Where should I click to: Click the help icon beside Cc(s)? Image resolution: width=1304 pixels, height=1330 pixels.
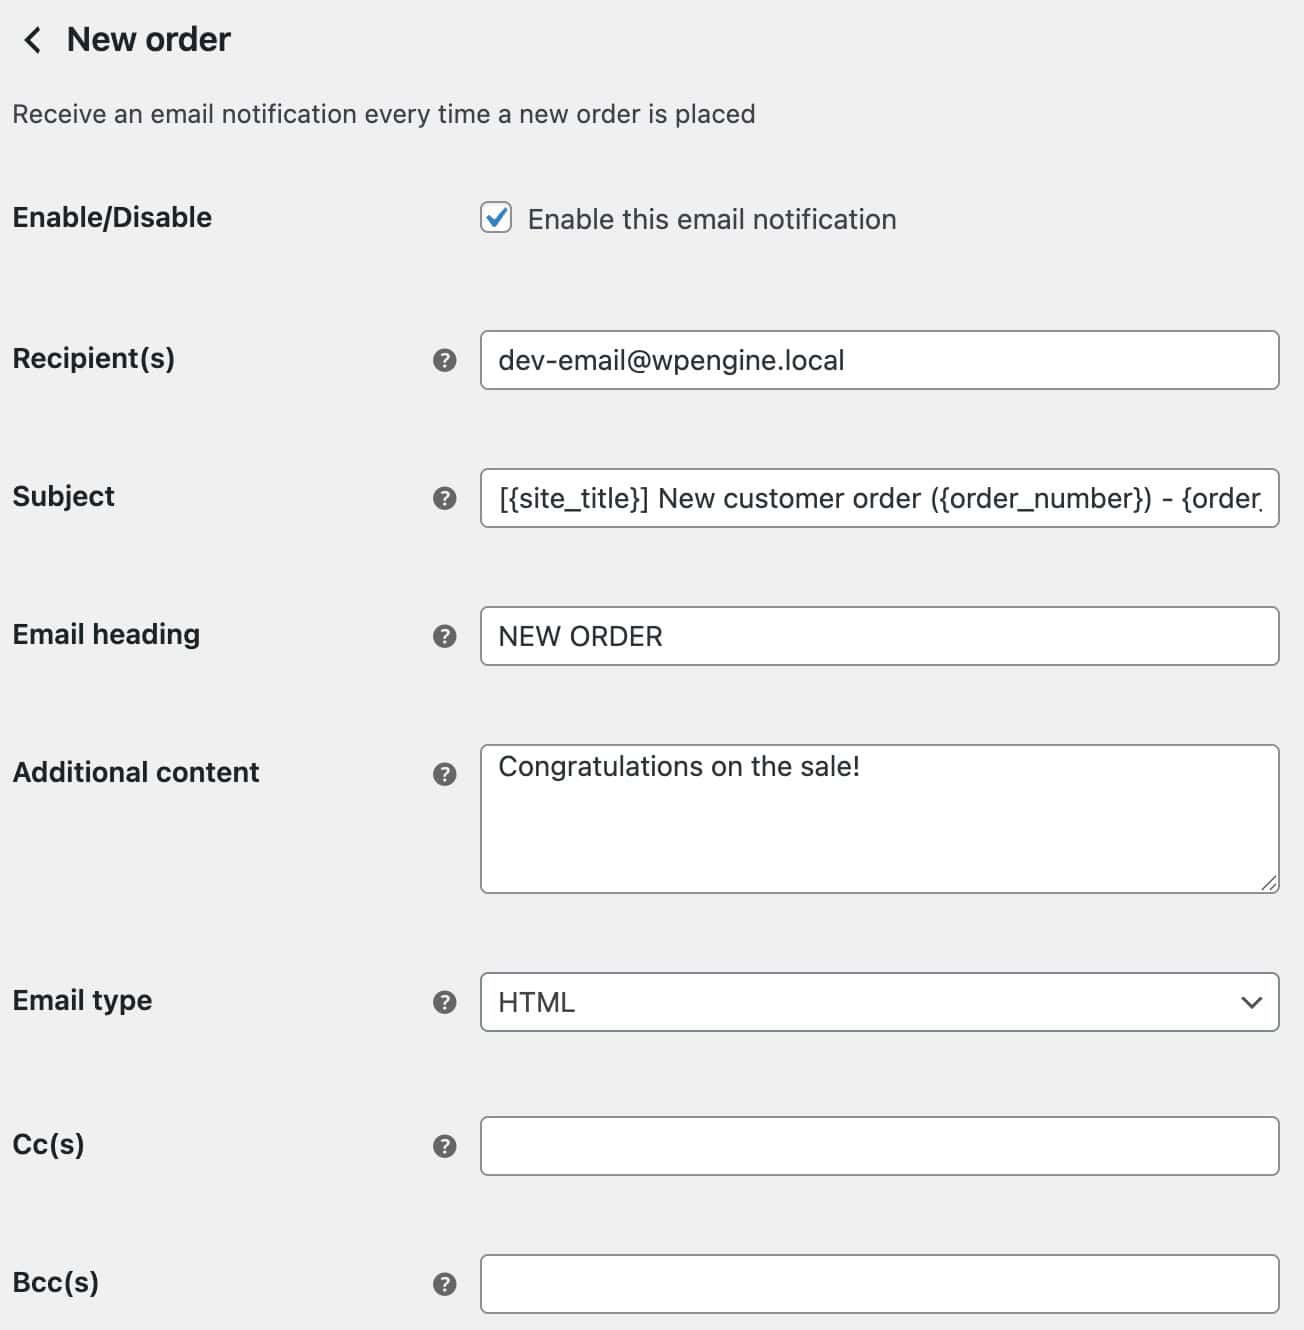point(443,1148)
